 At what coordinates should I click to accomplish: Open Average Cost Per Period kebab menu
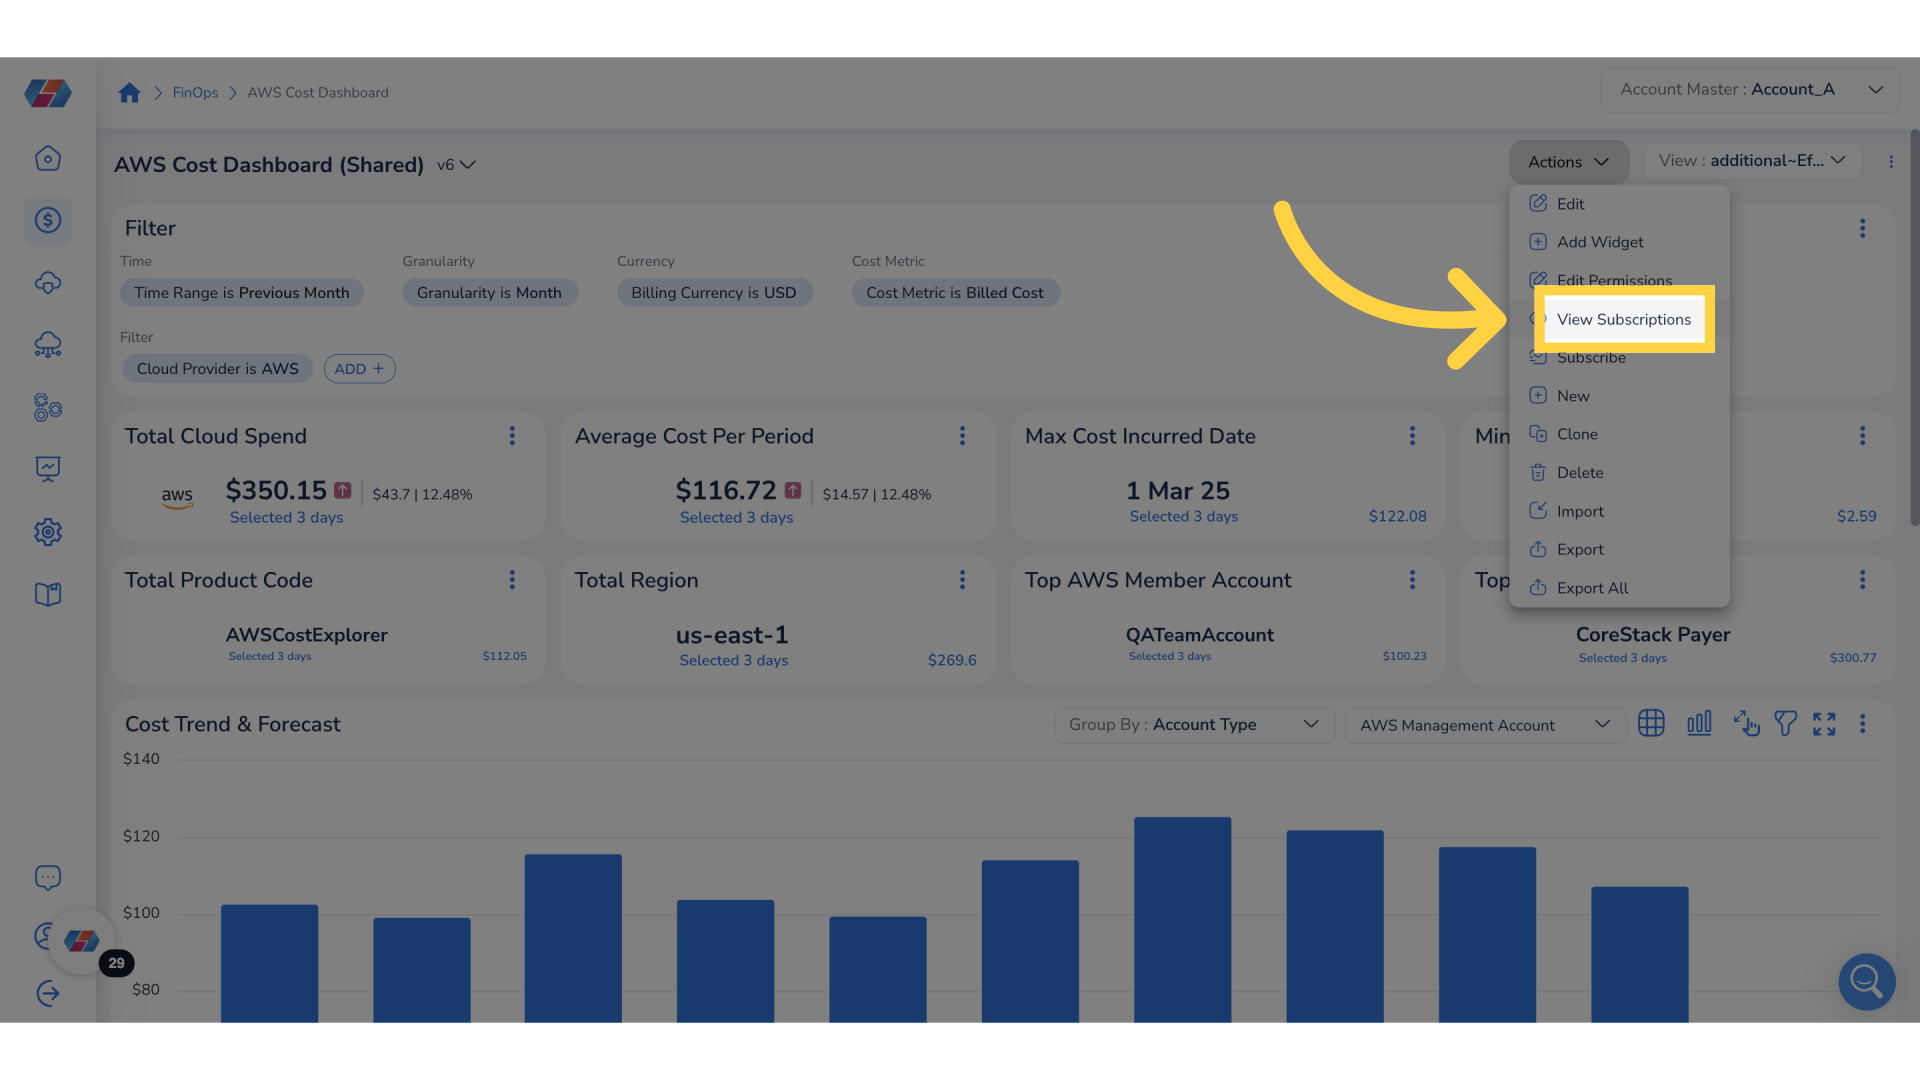pyautogui.click(x=962, y=436)
